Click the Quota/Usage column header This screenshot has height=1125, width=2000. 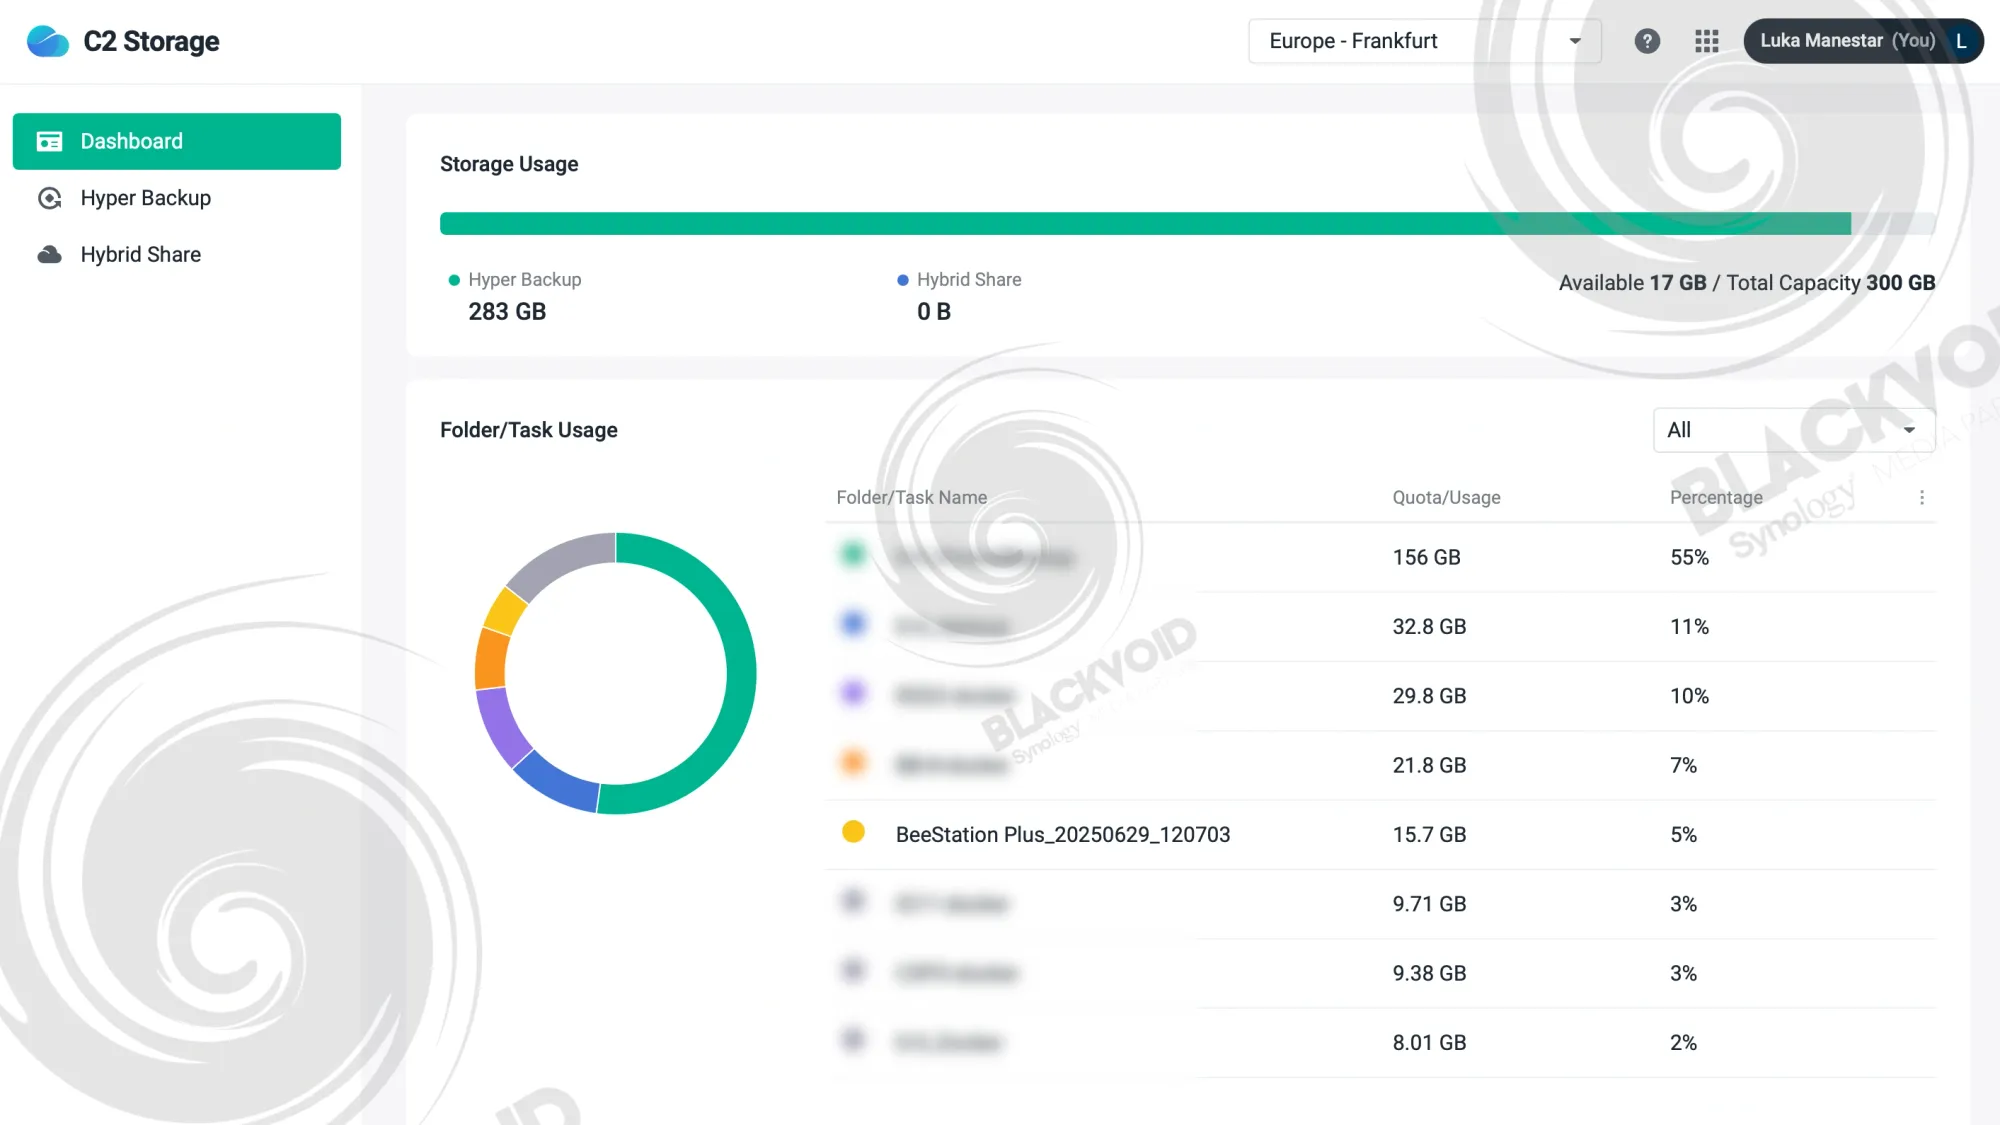[x=1446, y=498]
